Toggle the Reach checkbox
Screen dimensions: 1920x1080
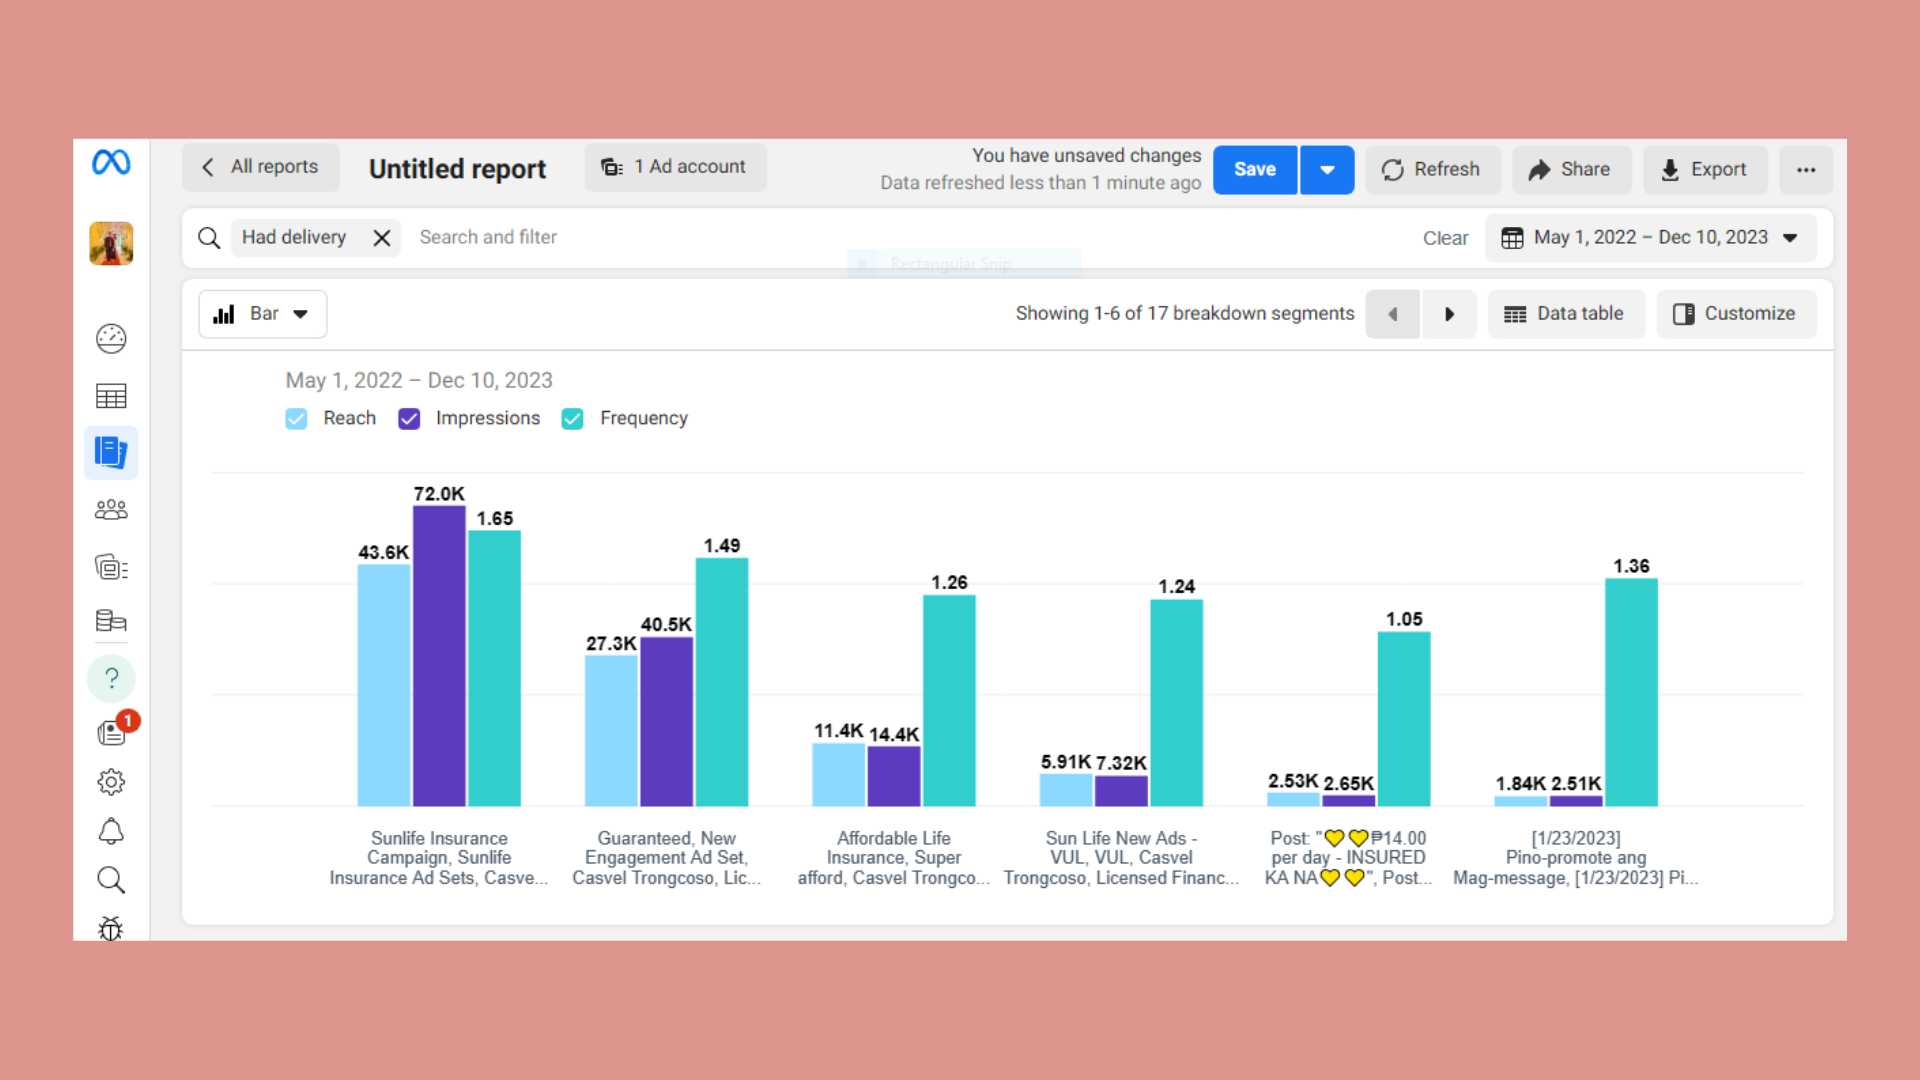(x=296, y=419)
